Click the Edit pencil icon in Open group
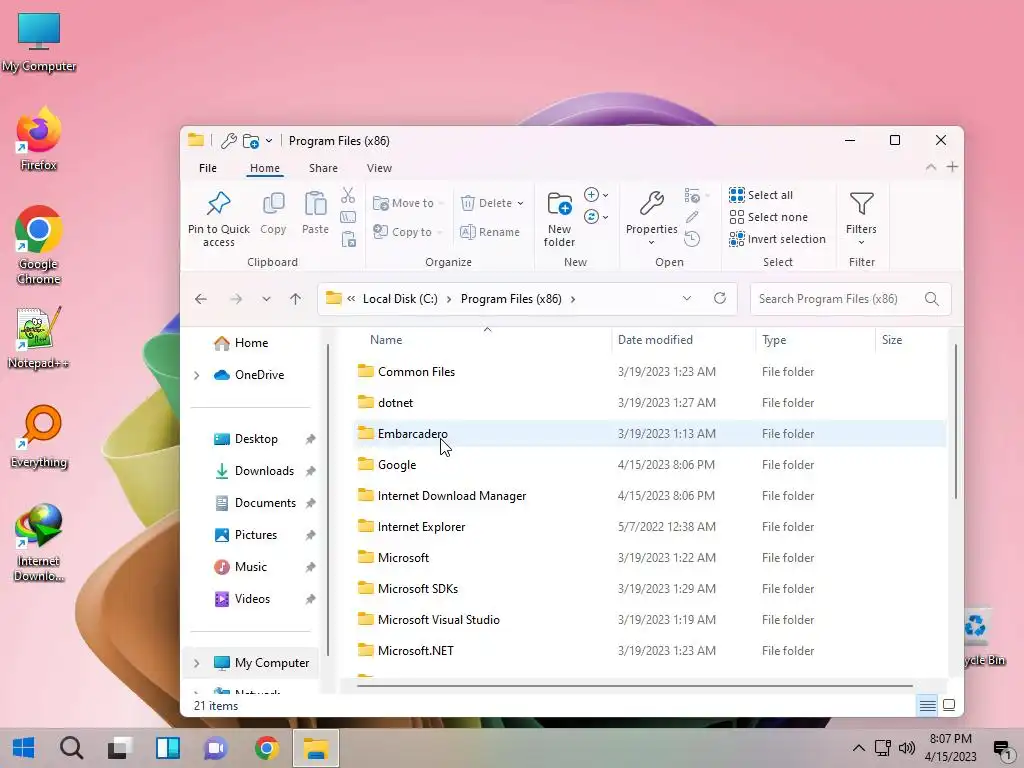Viewport: 1024px width, 768px height. tap(692, 217)
